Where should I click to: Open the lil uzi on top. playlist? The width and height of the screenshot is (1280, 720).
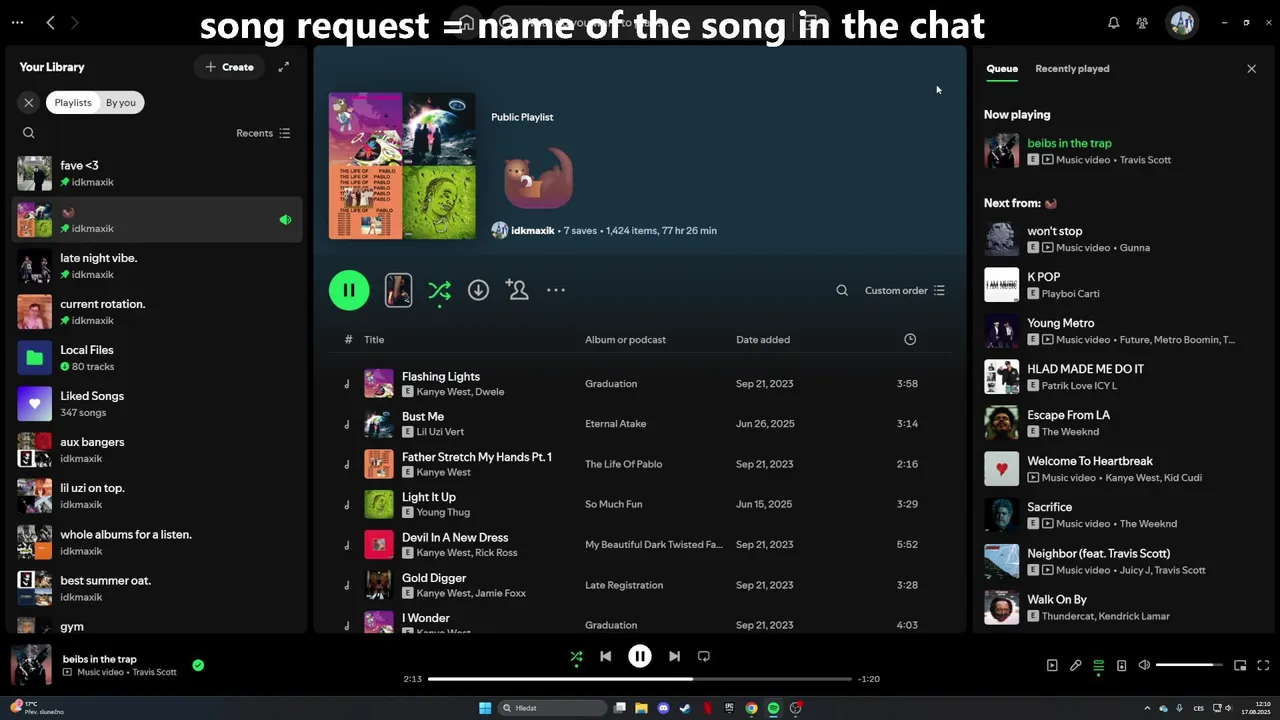click(157, 495)
